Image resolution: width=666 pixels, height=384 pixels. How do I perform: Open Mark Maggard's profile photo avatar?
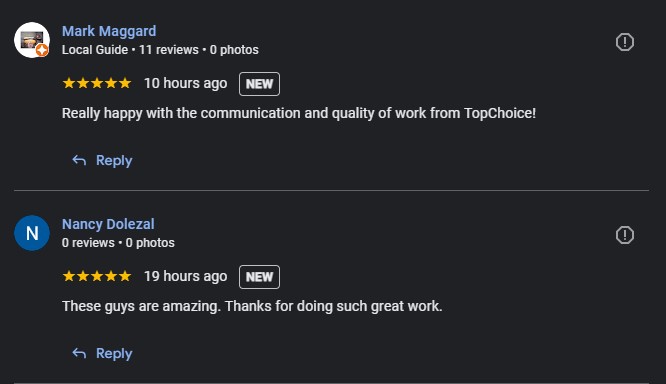(x=32, y=40)
